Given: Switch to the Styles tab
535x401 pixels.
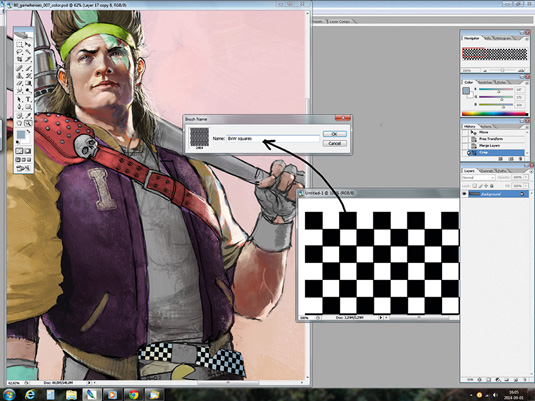Looking at the screenshot, I should tap(502, 82).
